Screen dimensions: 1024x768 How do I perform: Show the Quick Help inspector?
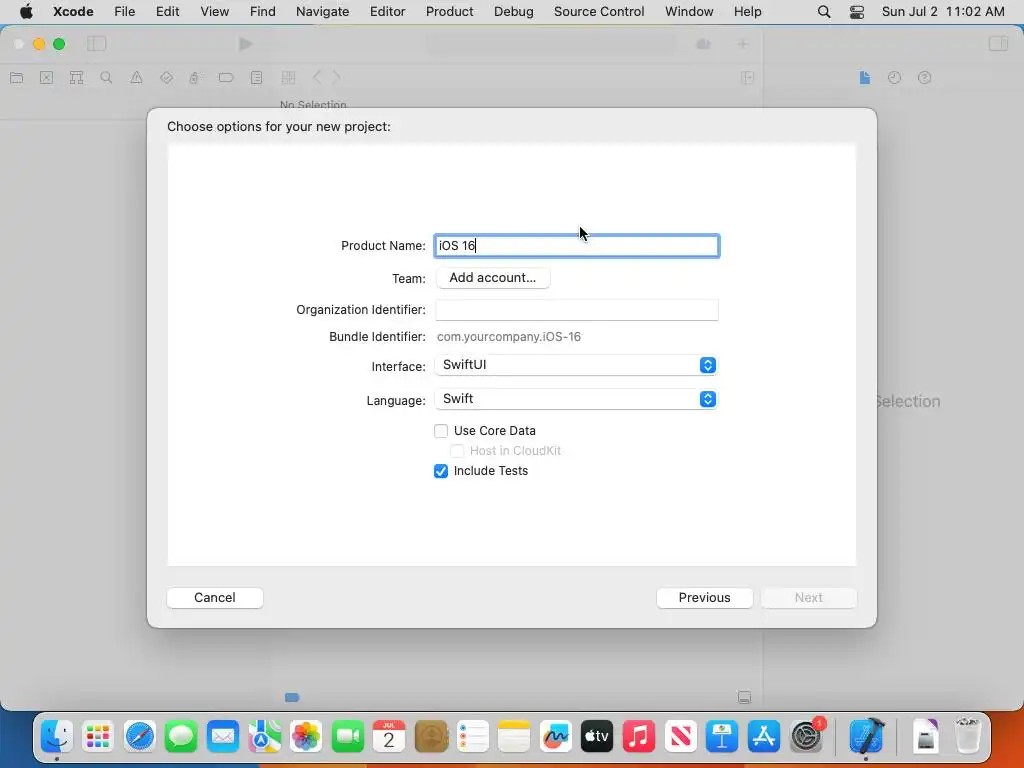point(924,78)
